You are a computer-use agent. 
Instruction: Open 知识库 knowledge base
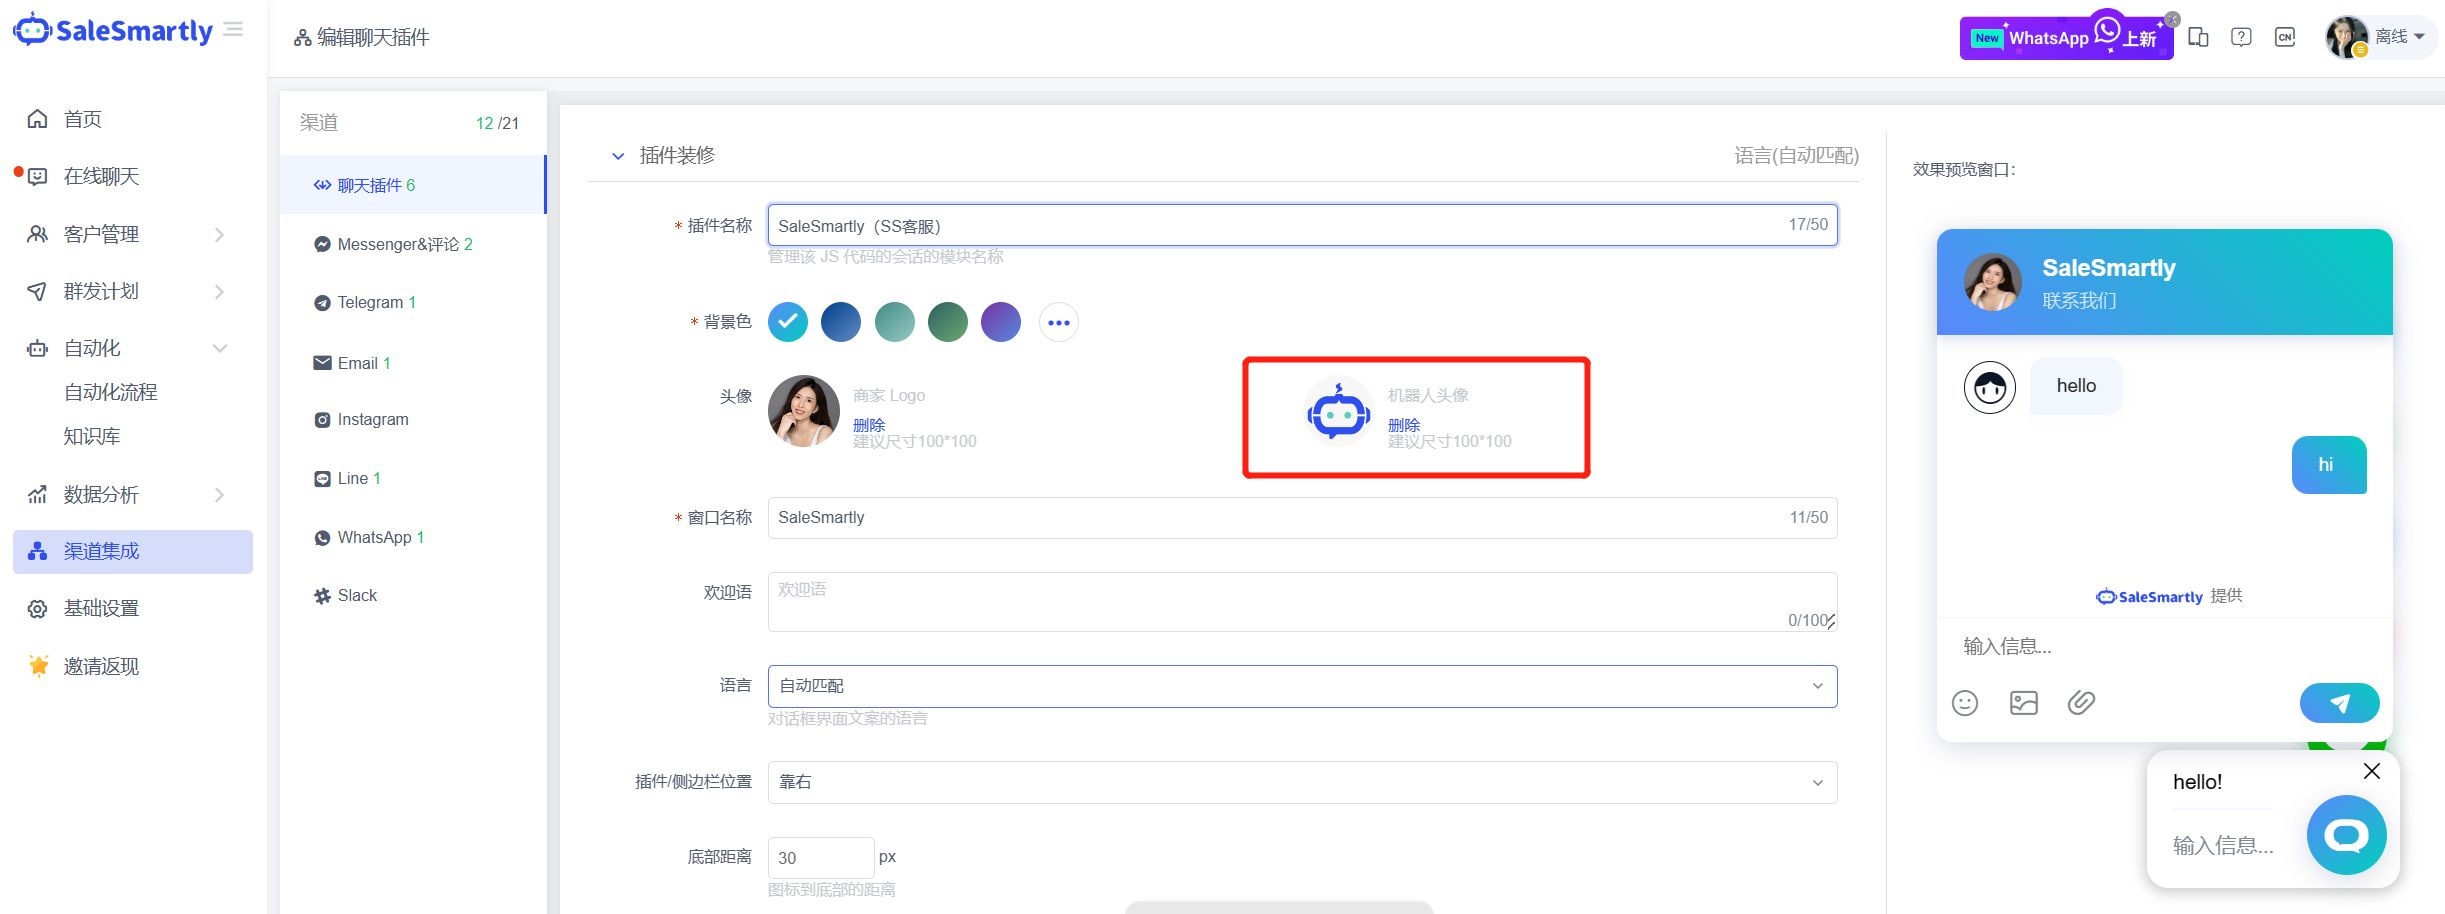[x=92, y=436]
